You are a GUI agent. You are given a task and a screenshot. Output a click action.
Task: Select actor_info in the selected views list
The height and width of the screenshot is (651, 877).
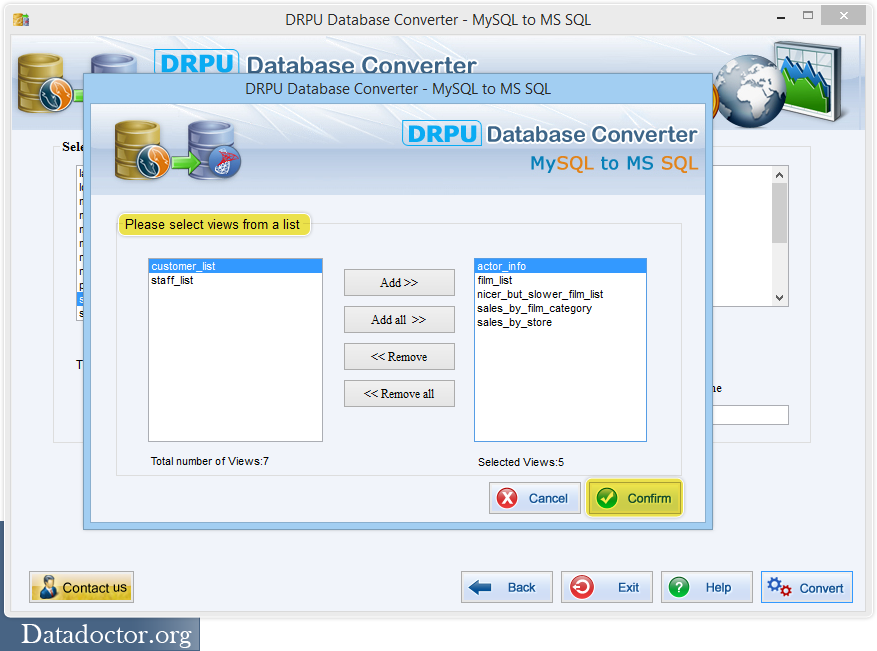[x=560, y=266]
